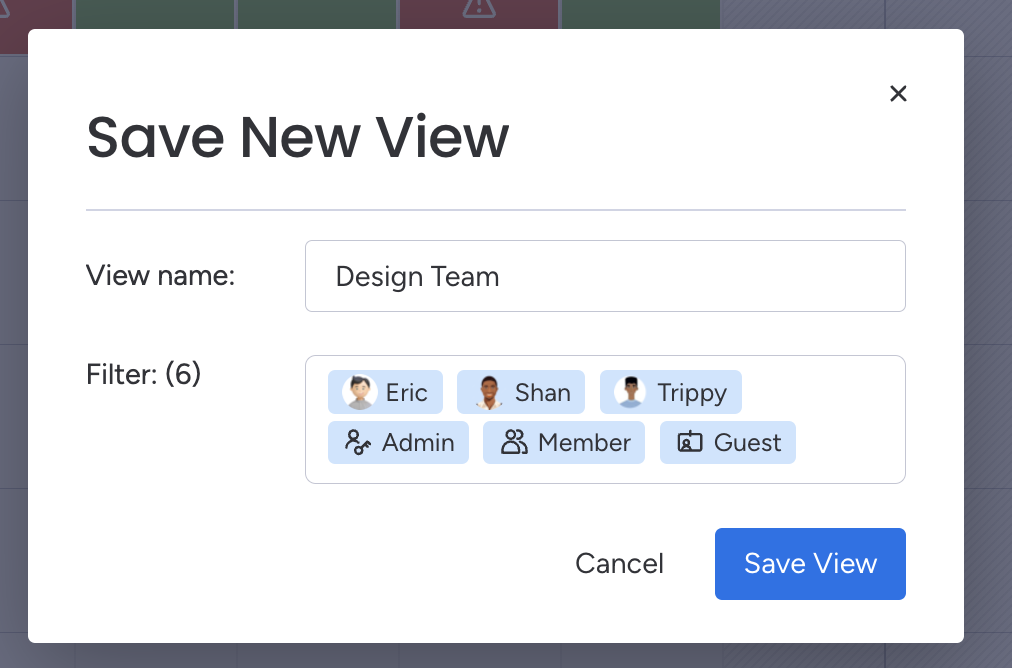
Task: Click Trippy's avatar picture
Action: (630, 393)
